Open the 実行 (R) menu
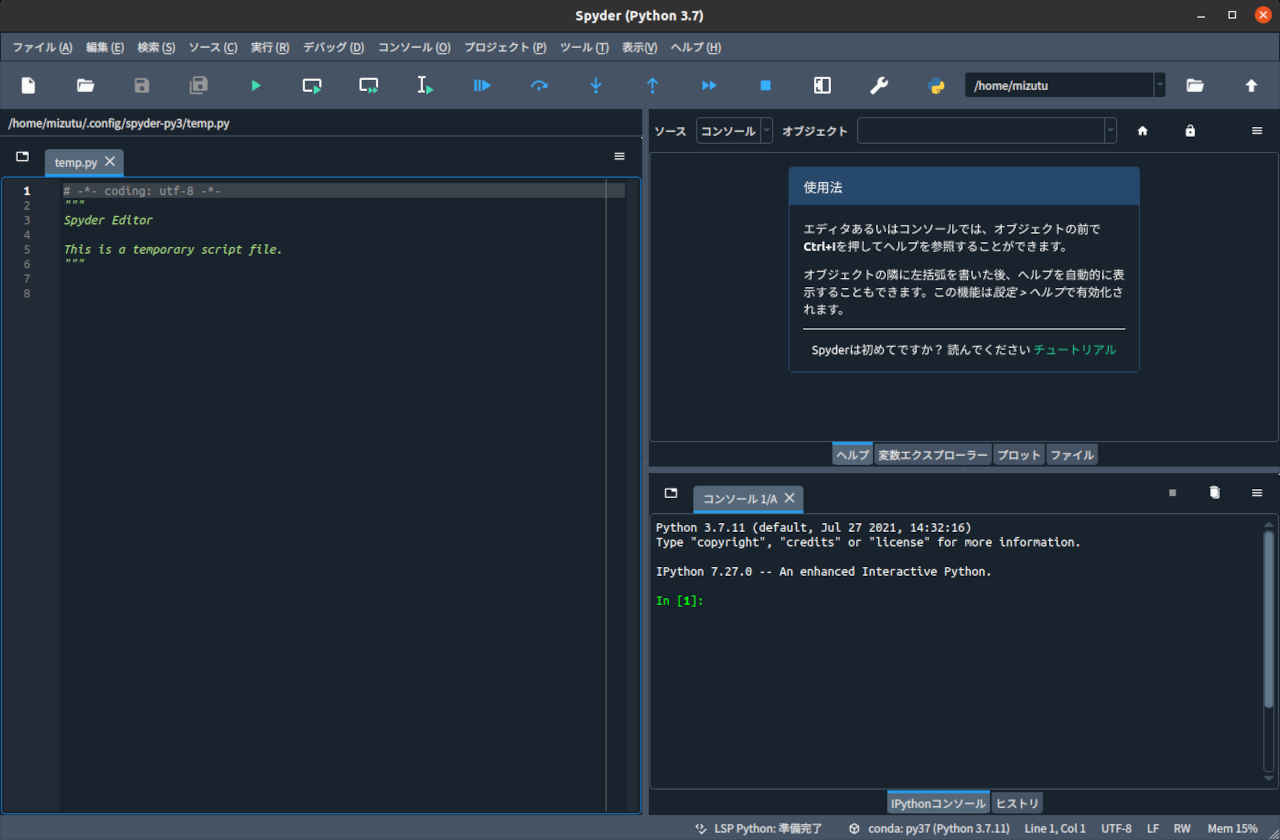The image size is (1280, 840). 270,47
